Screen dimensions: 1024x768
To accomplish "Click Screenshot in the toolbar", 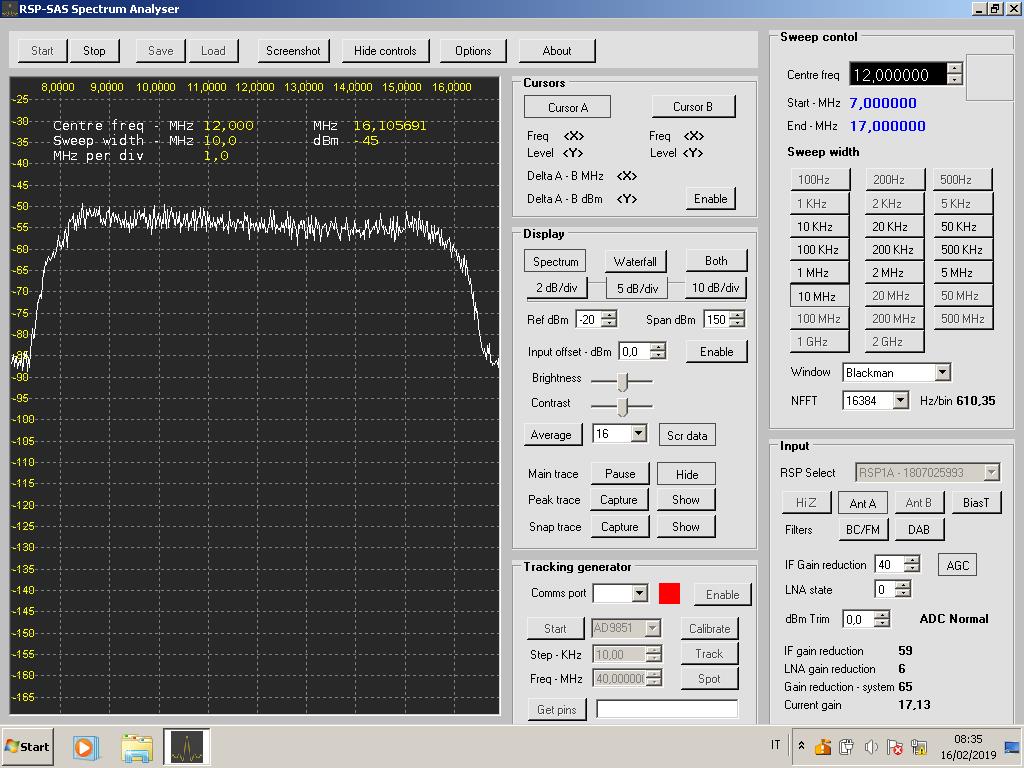I will point(293,50).
